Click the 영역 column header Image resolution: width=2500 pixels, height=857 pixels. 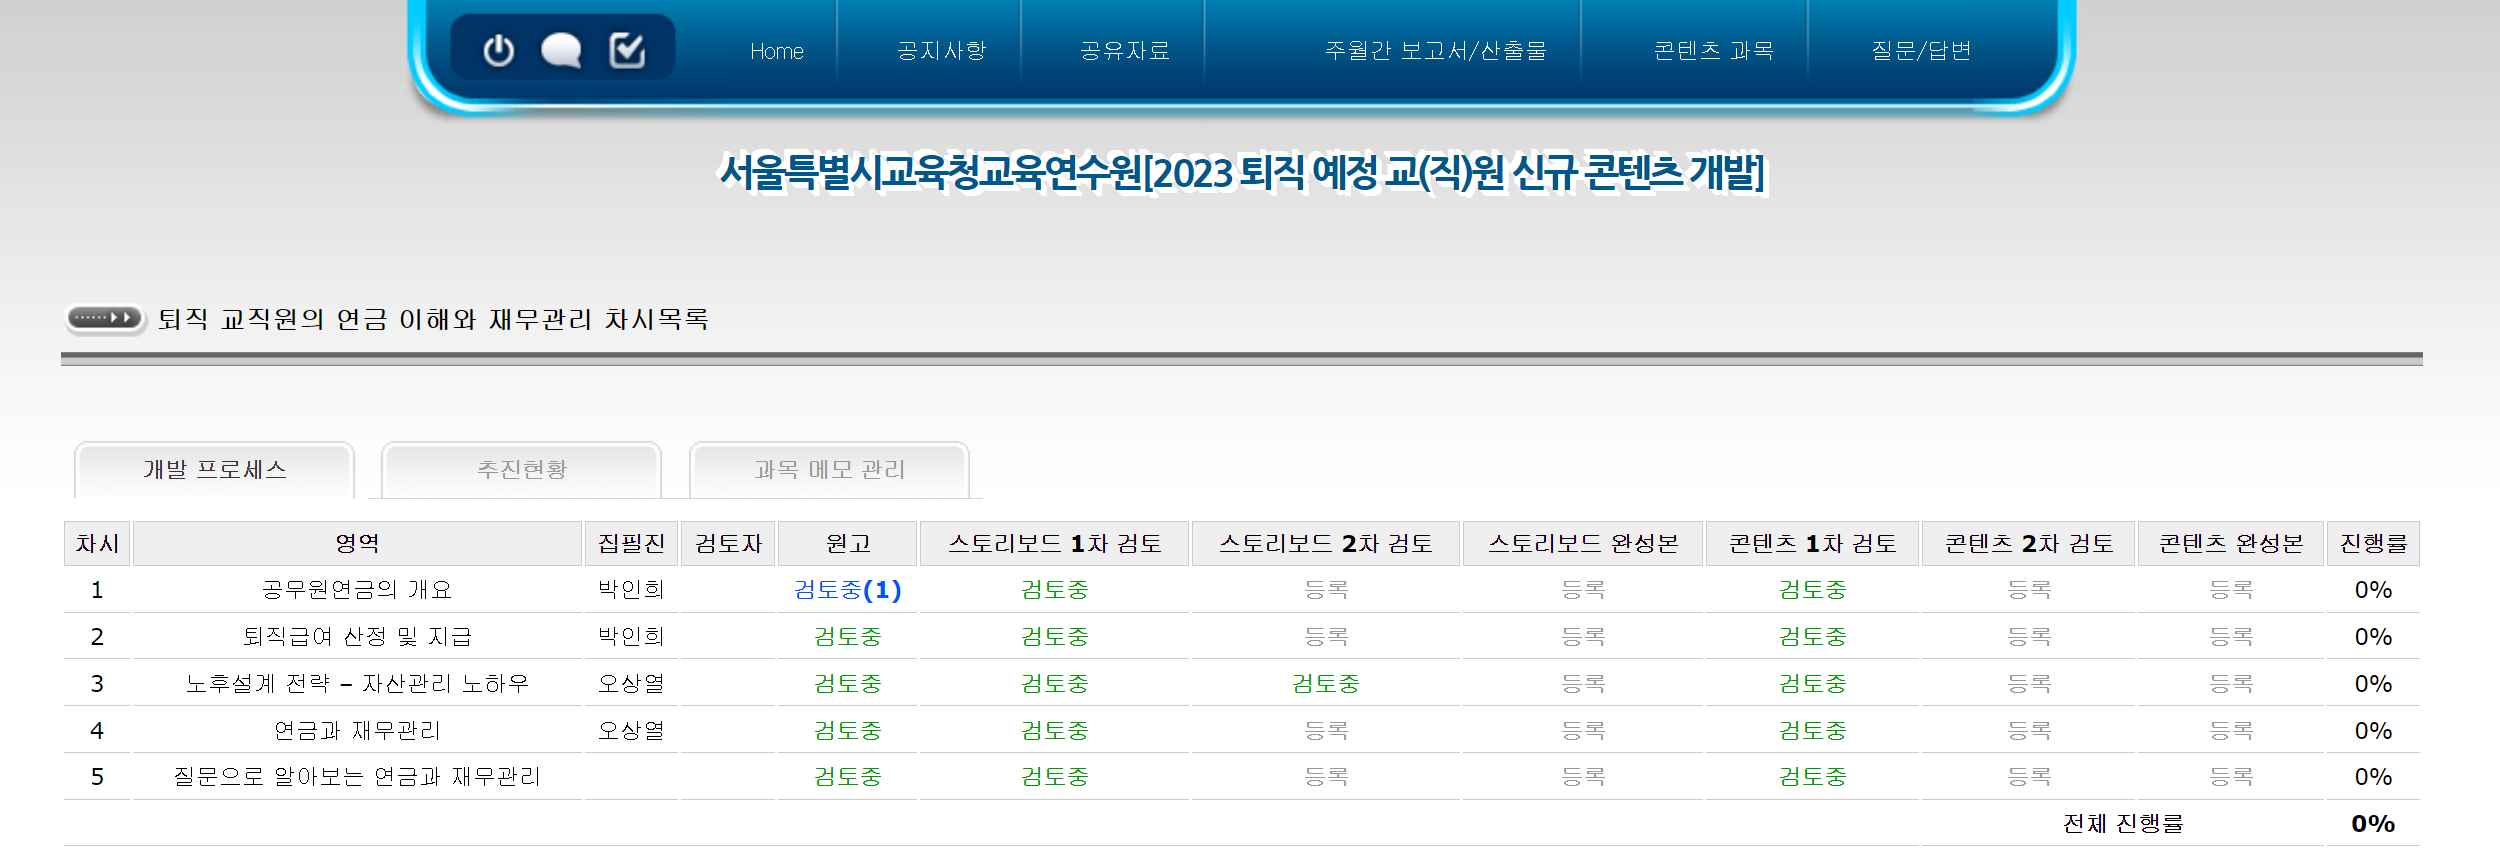click(357, 543)
